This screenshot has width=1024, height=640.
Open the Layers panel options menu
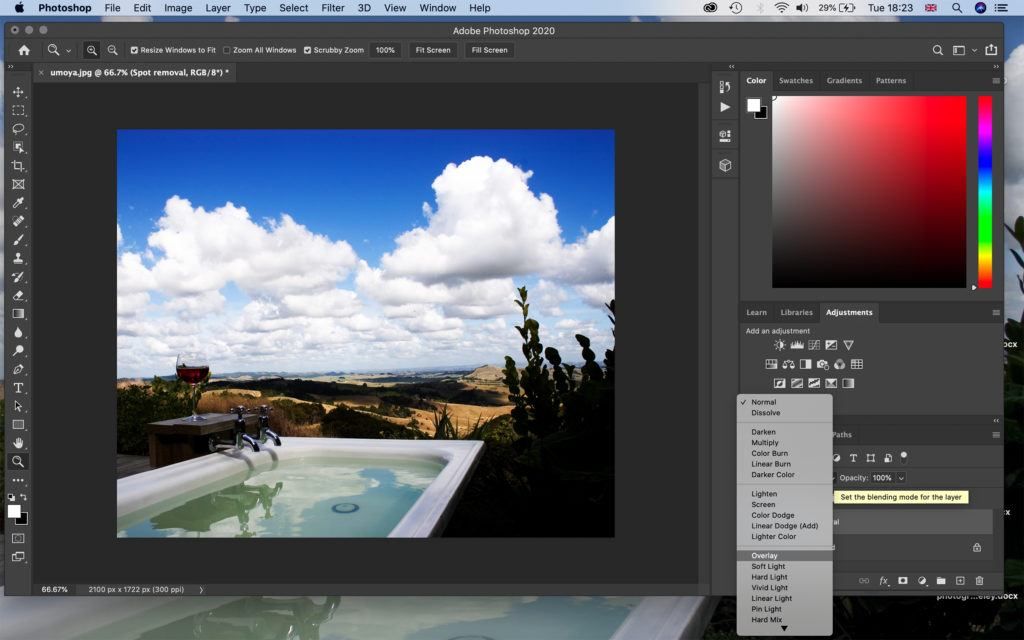[995, 435]
